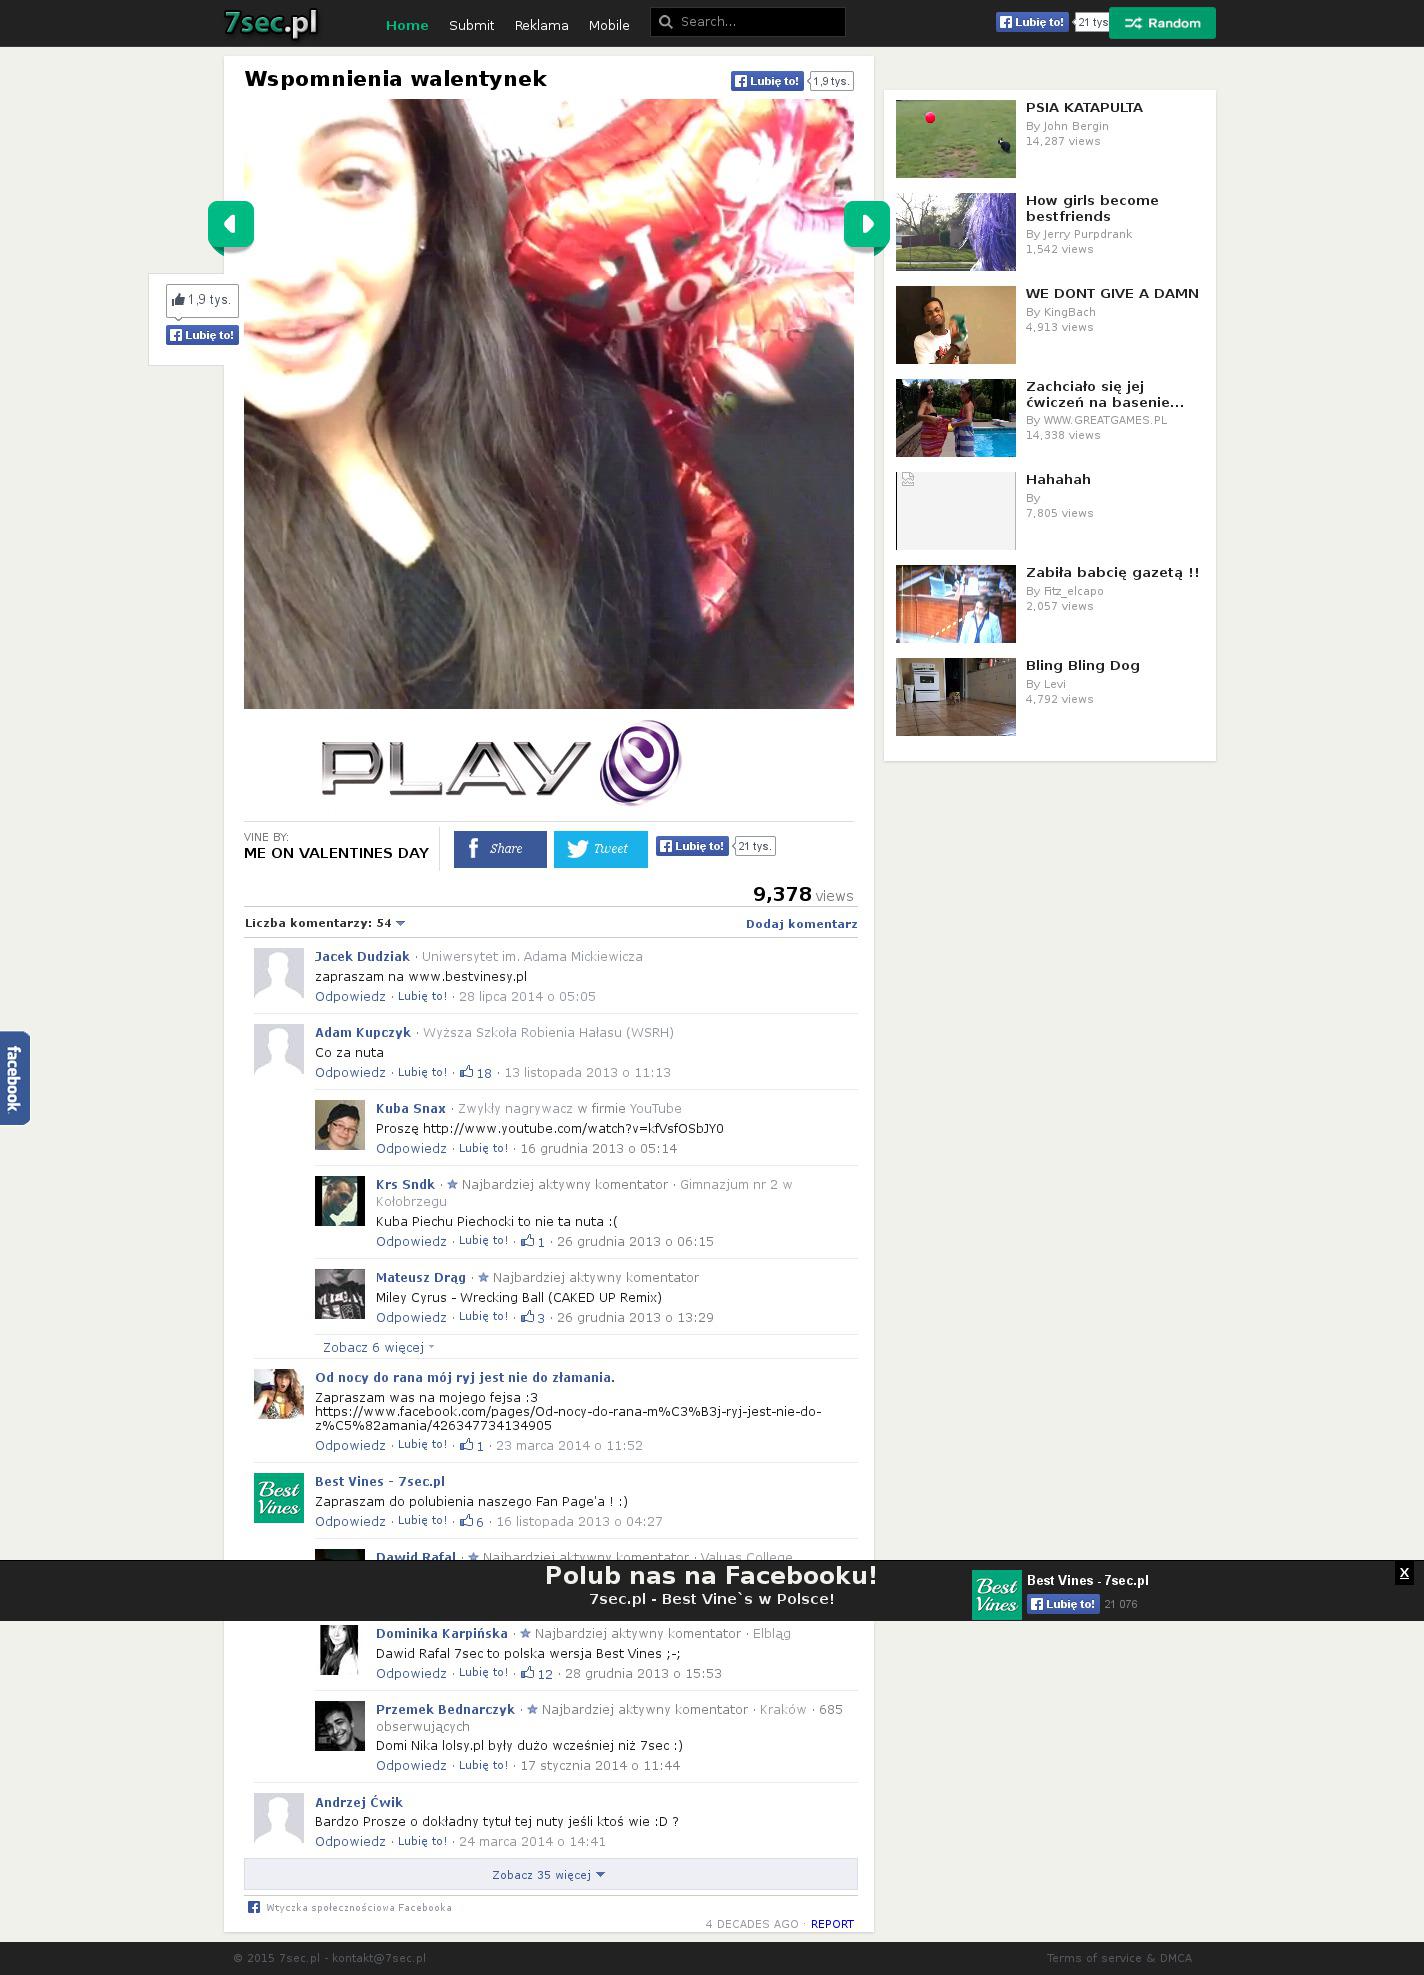Close the Facebook promo banner
The height and width of the screenshot is (1975, 1424).
click(x=1404, y=1573)
